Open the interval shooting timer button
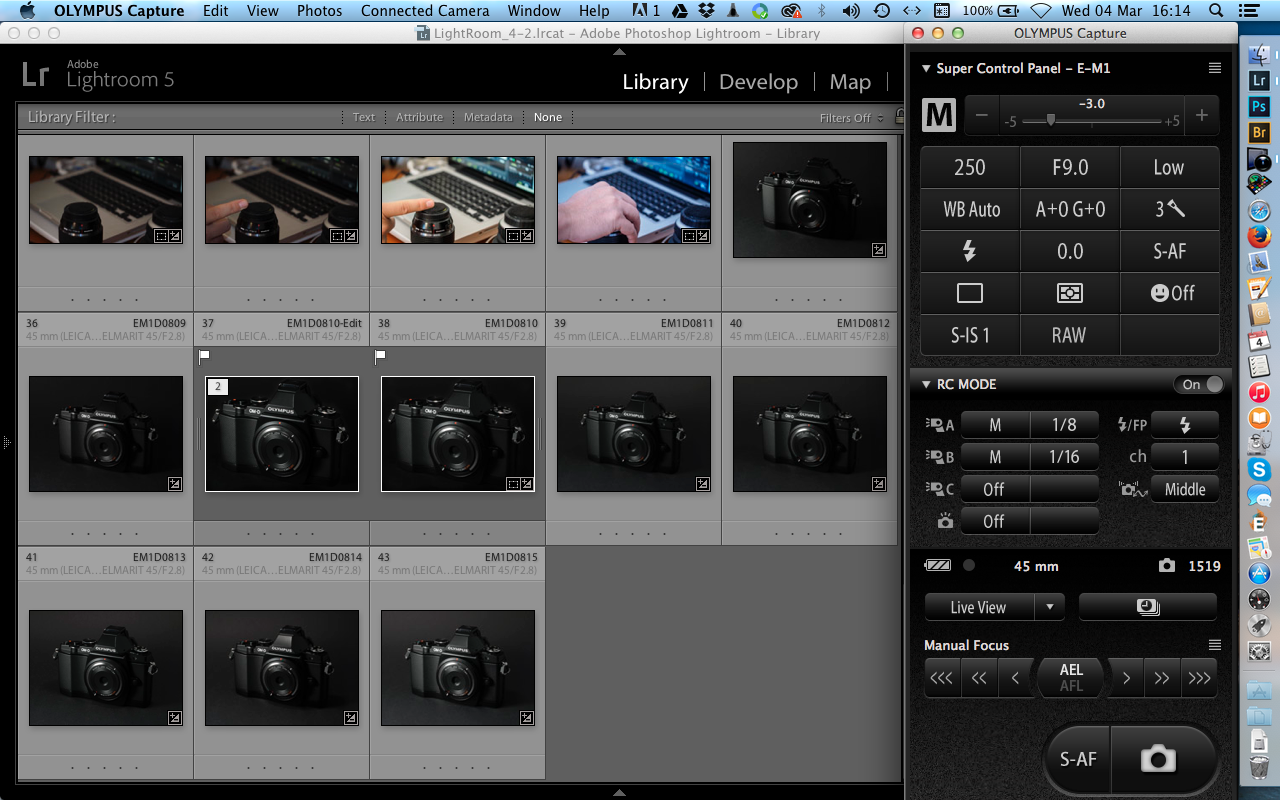The height and width of the screenshot is (800, 1280). (x=1148, y=607)
